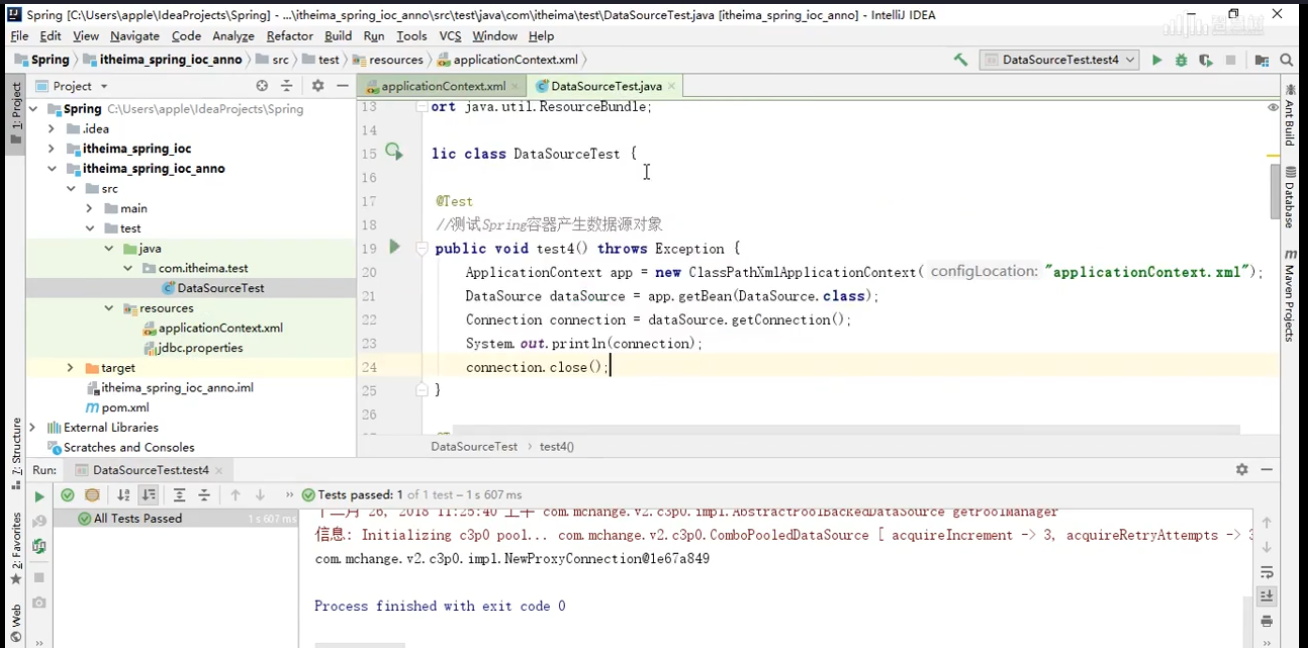
Task: Click scroll-to-end icon beside console output
Action: click(x=1267, y=596)
